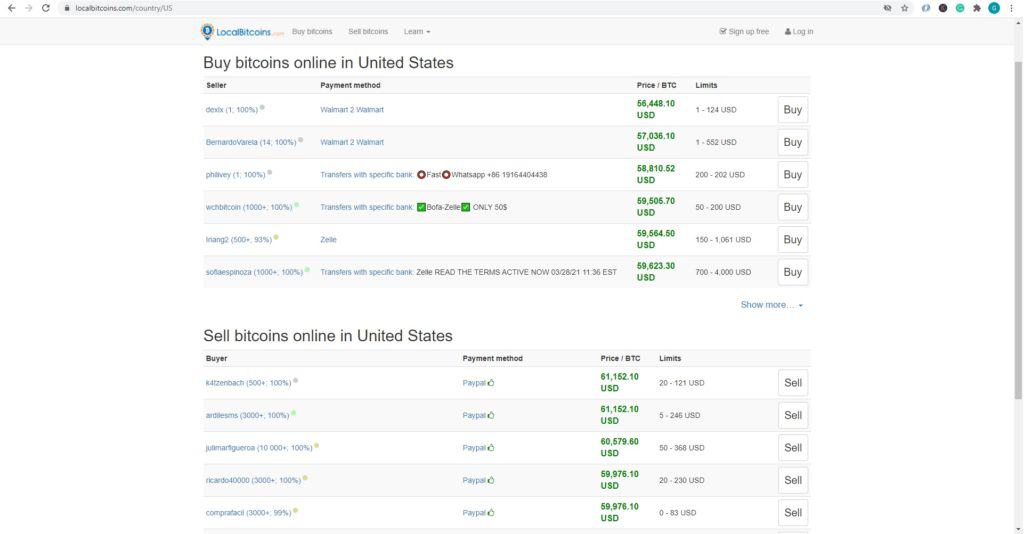This screenshot has height=534, width=1024.
Task: Open the browser extensions puzzle icon
Action: (x=977, y=8)
